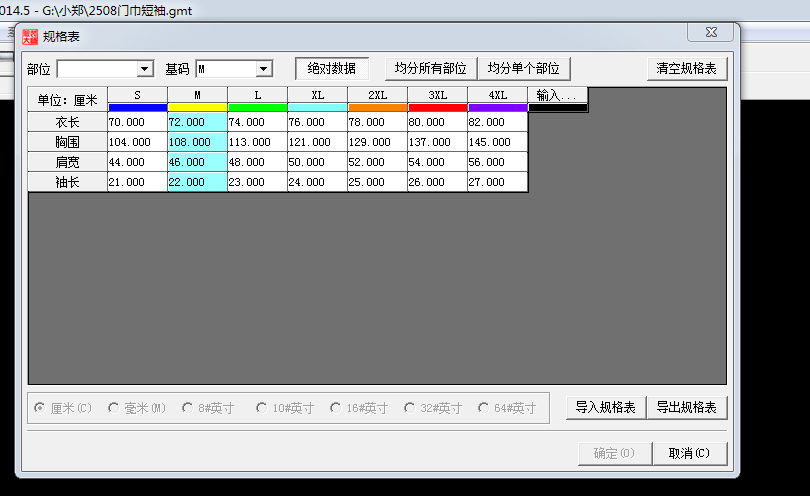This screenshot has height=496, width=810.
Task: Select the XL size column header
Action: tap(317, 95)
